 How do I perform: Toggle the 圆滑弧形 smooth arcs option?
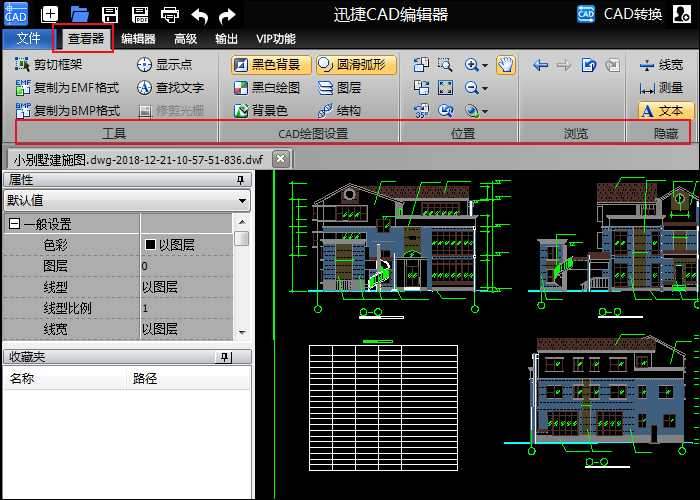point(356,65)
